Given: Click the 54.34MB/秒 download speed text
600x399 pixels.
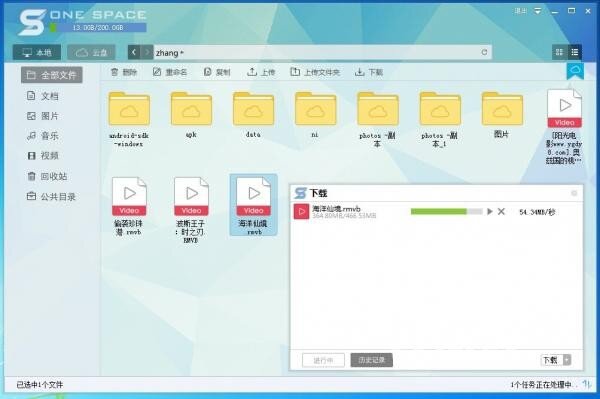Looking at the screenshot, I should click(x=537, y=212).
